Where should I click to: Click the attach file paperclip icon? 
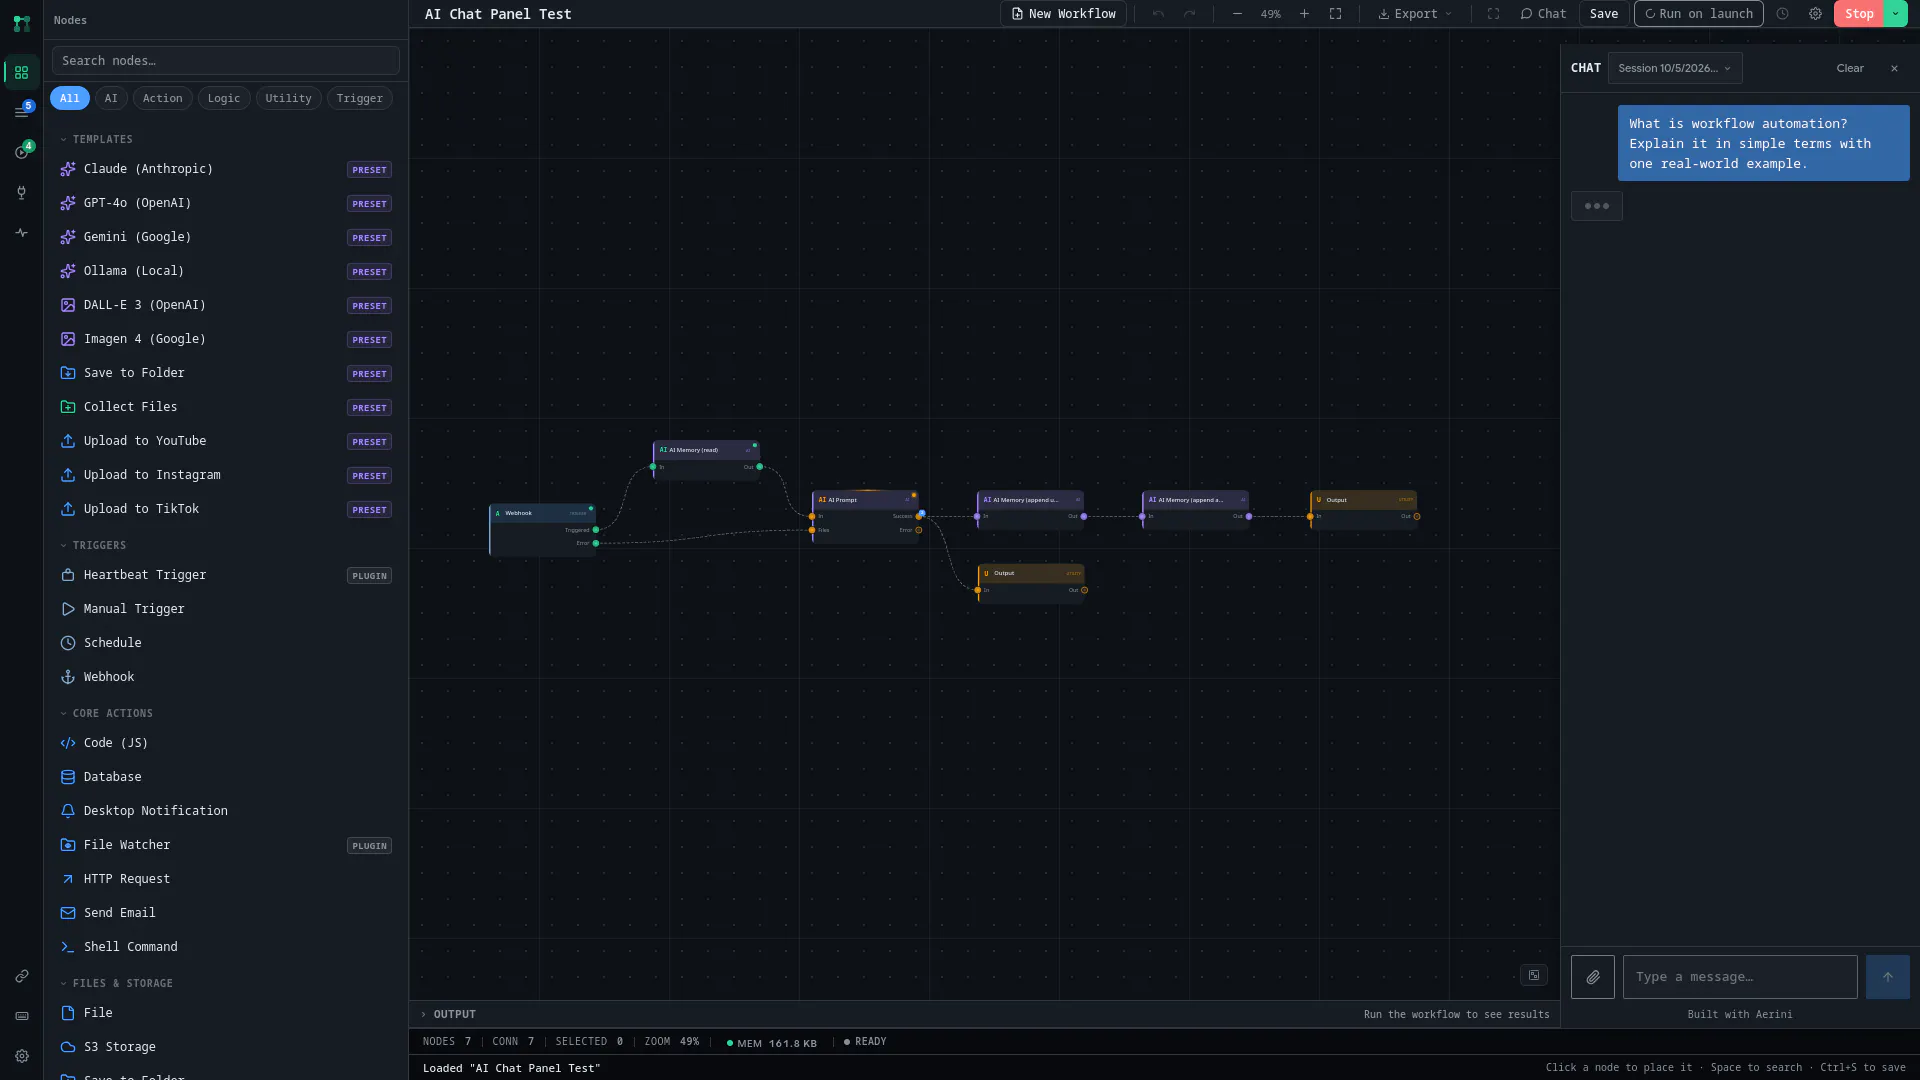click(1592, 977)
